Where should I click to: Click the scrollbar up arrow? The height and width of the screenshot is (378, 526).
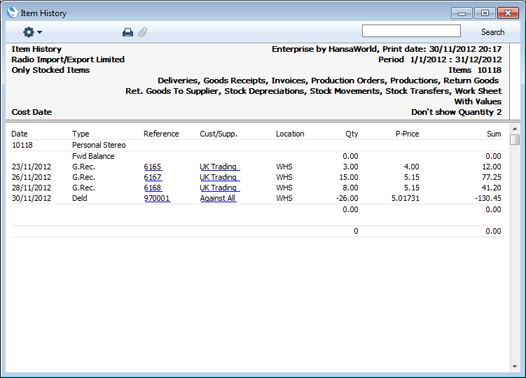(515, 128)
